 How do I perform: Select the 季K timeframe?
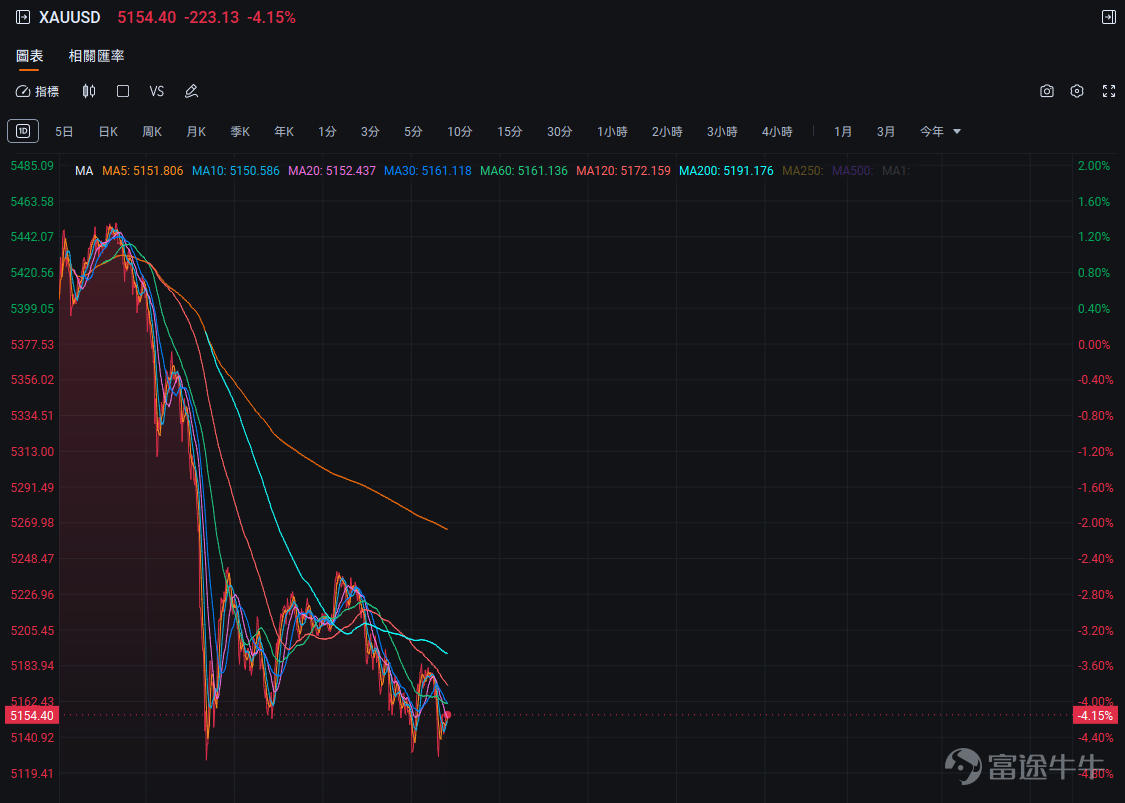point(240,131)
